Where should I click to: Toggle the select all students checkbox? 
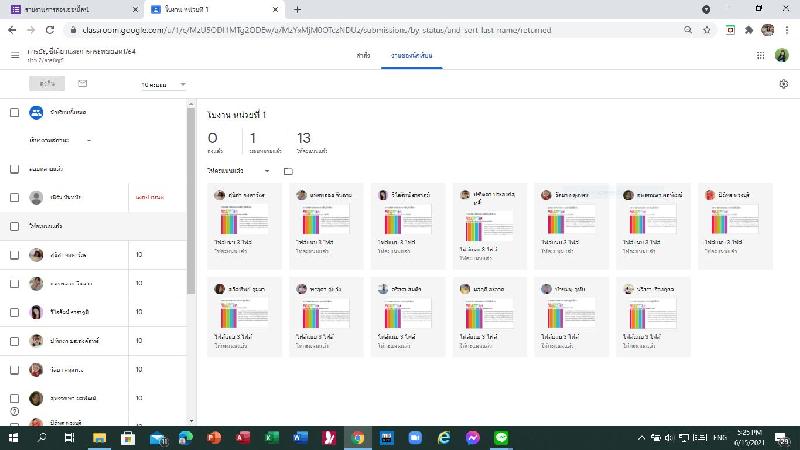coord(14,112)
